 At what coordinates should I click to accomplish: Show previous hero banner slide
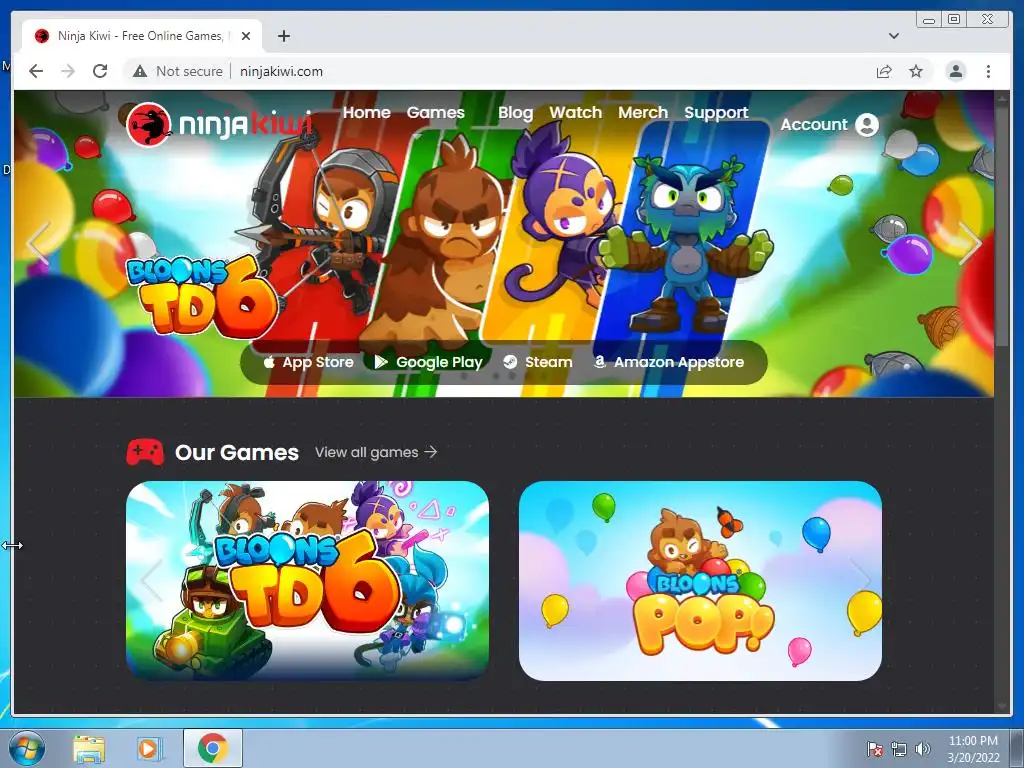click(x=37, y=243)
